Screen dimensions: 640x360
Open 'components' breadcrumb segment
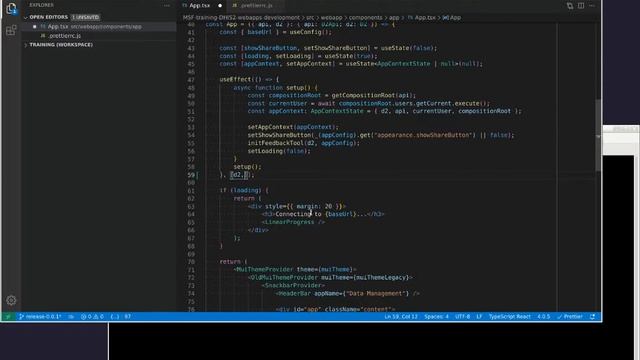(x=365, y=18)
